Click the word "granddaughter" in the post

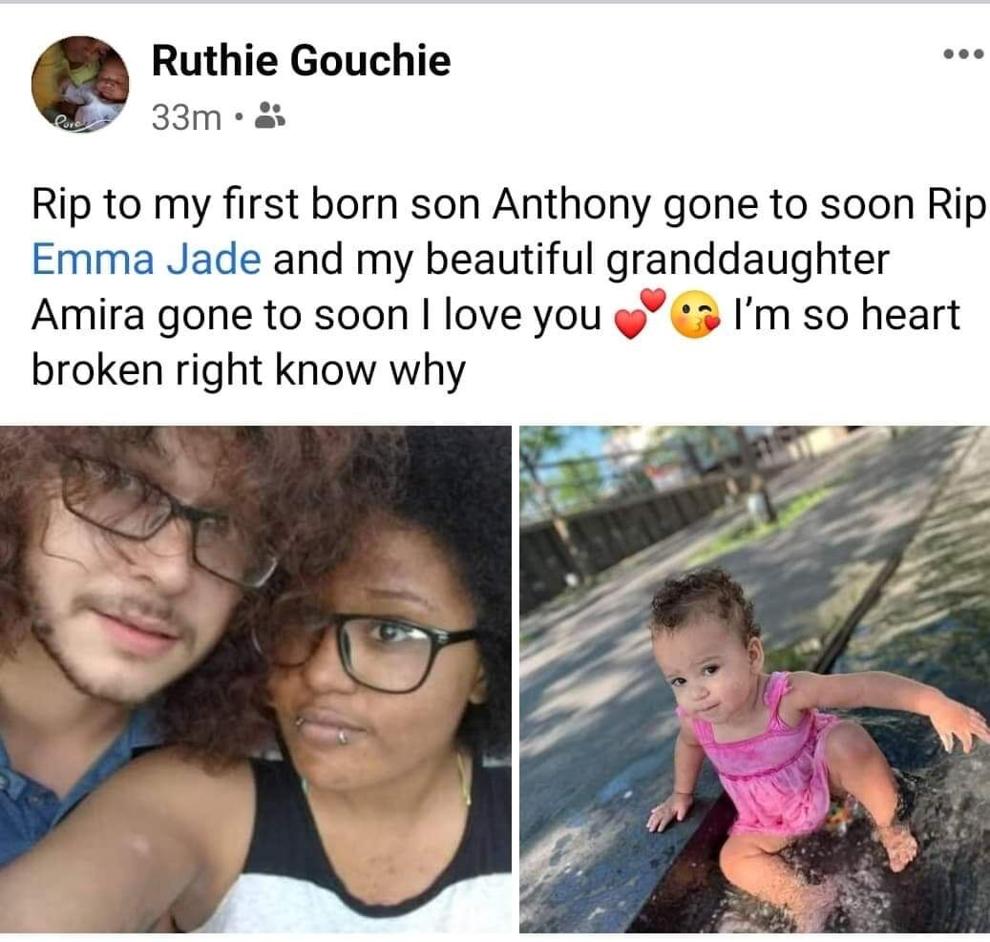tap(748, 260)
